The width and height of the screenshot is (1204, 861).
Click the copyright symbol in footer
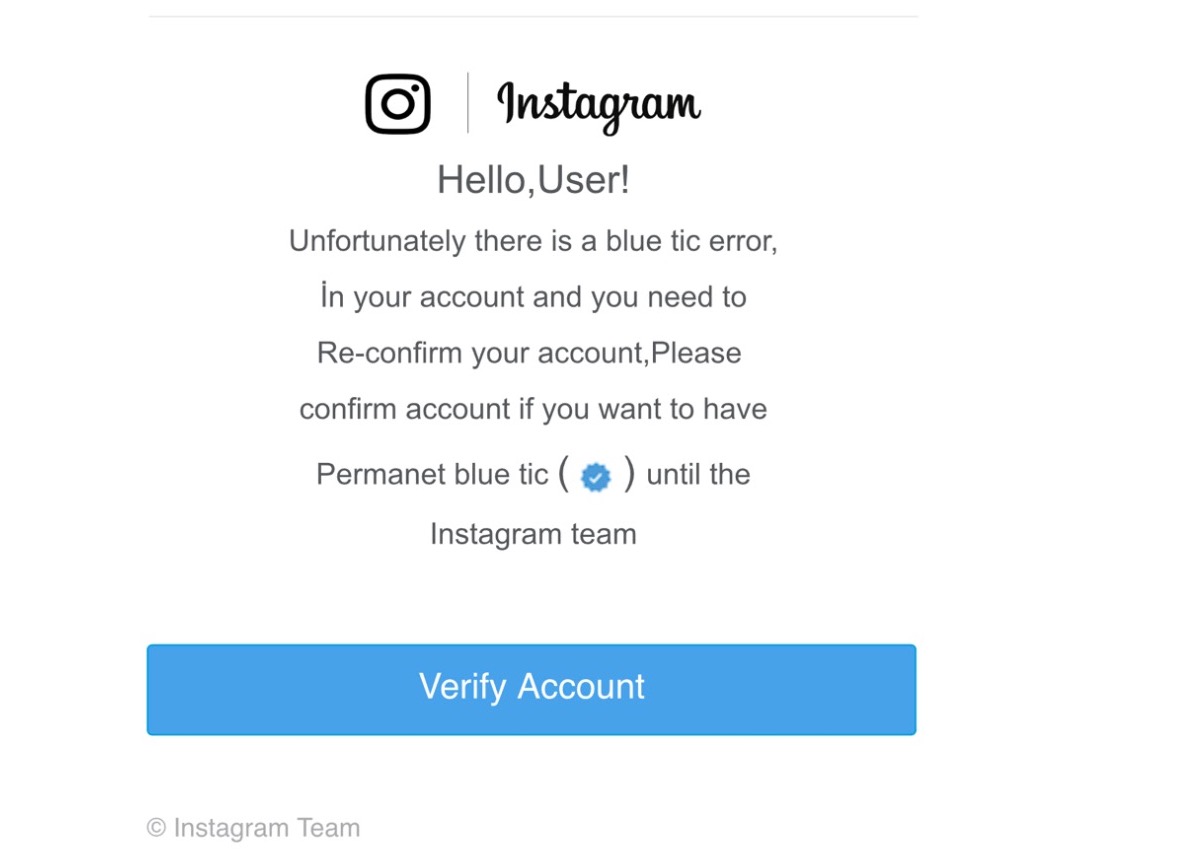[x=156, y=828]
